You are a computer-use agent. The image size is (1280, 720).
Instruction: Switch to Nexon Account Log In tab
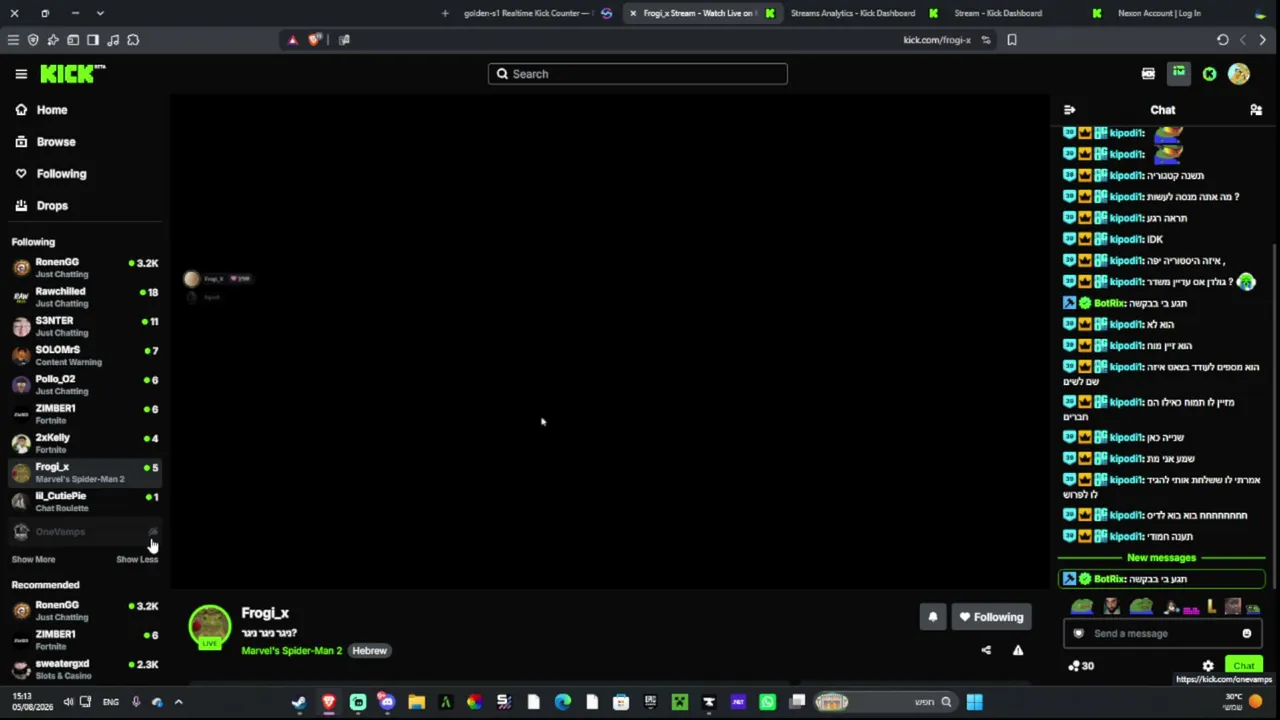point(1160,13)
